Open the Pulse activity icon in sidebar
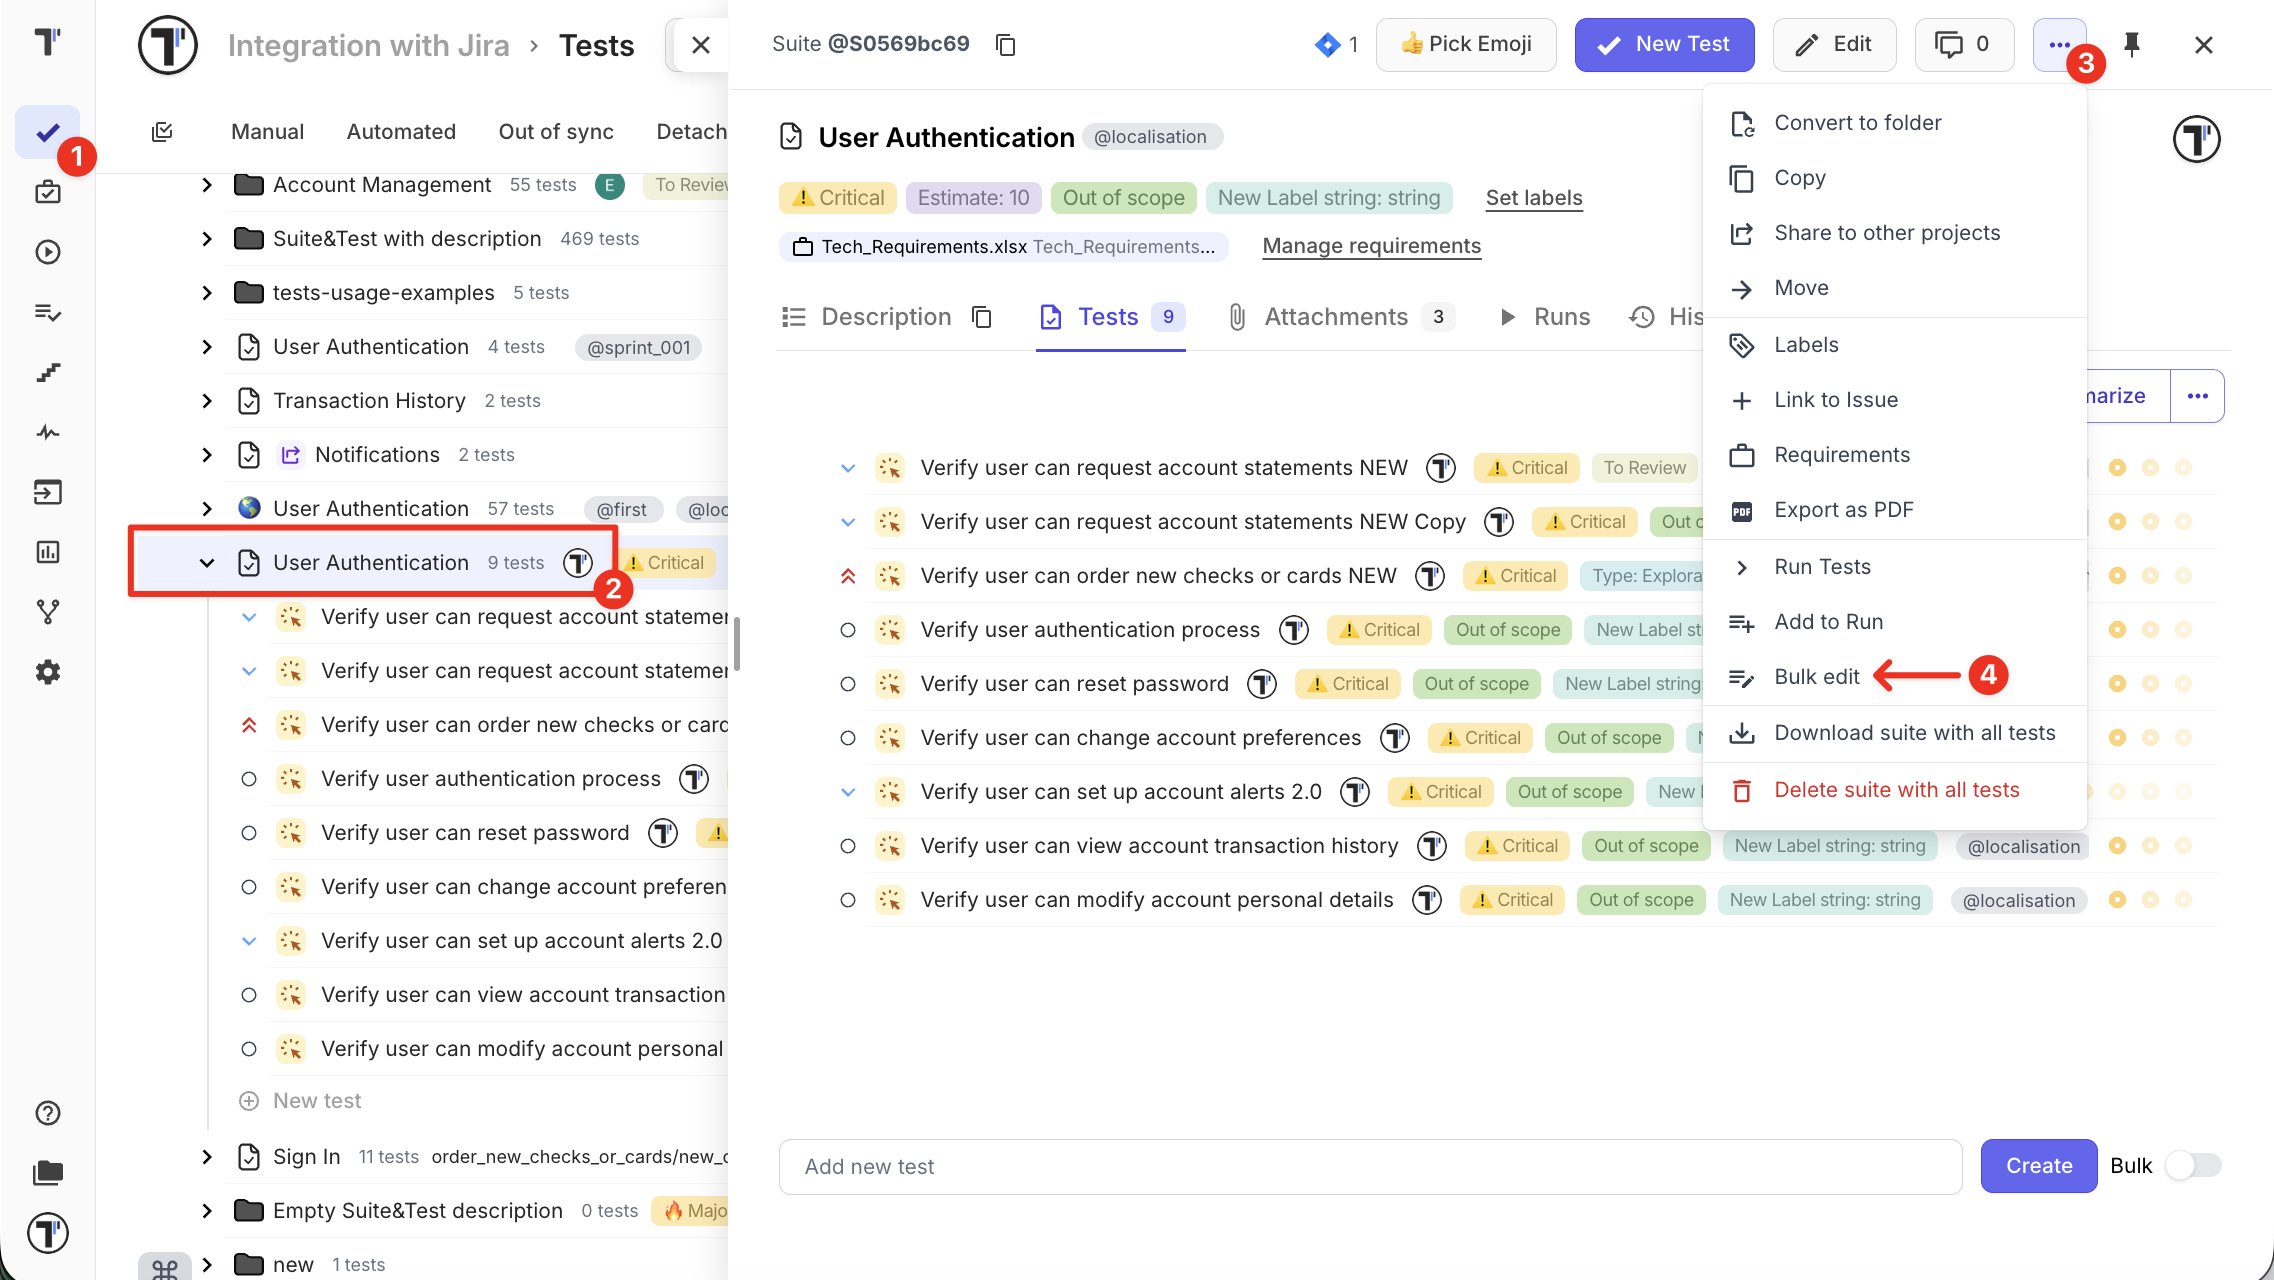2274x1280 pixels. pos(48,432)
